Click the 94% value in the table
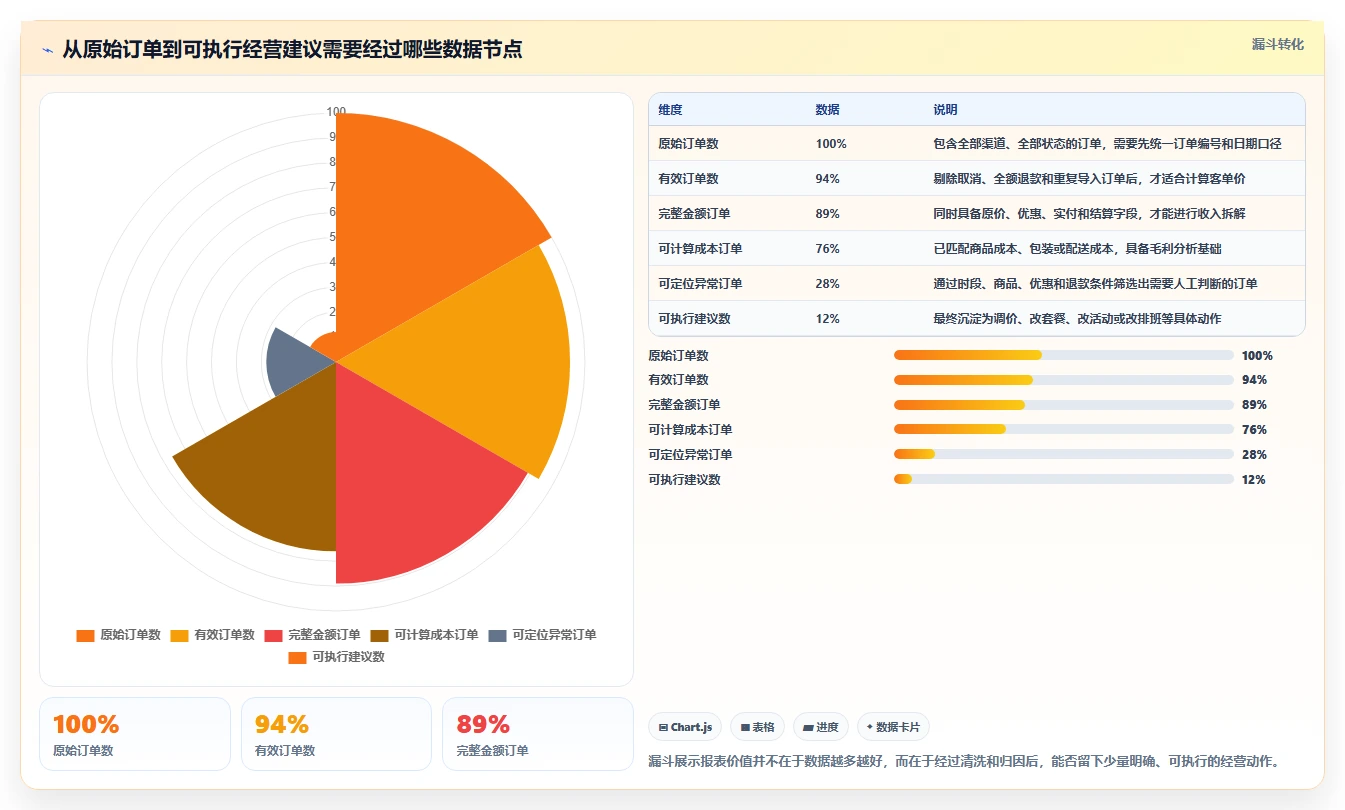Screen dimensions: 1345x810 827,179
